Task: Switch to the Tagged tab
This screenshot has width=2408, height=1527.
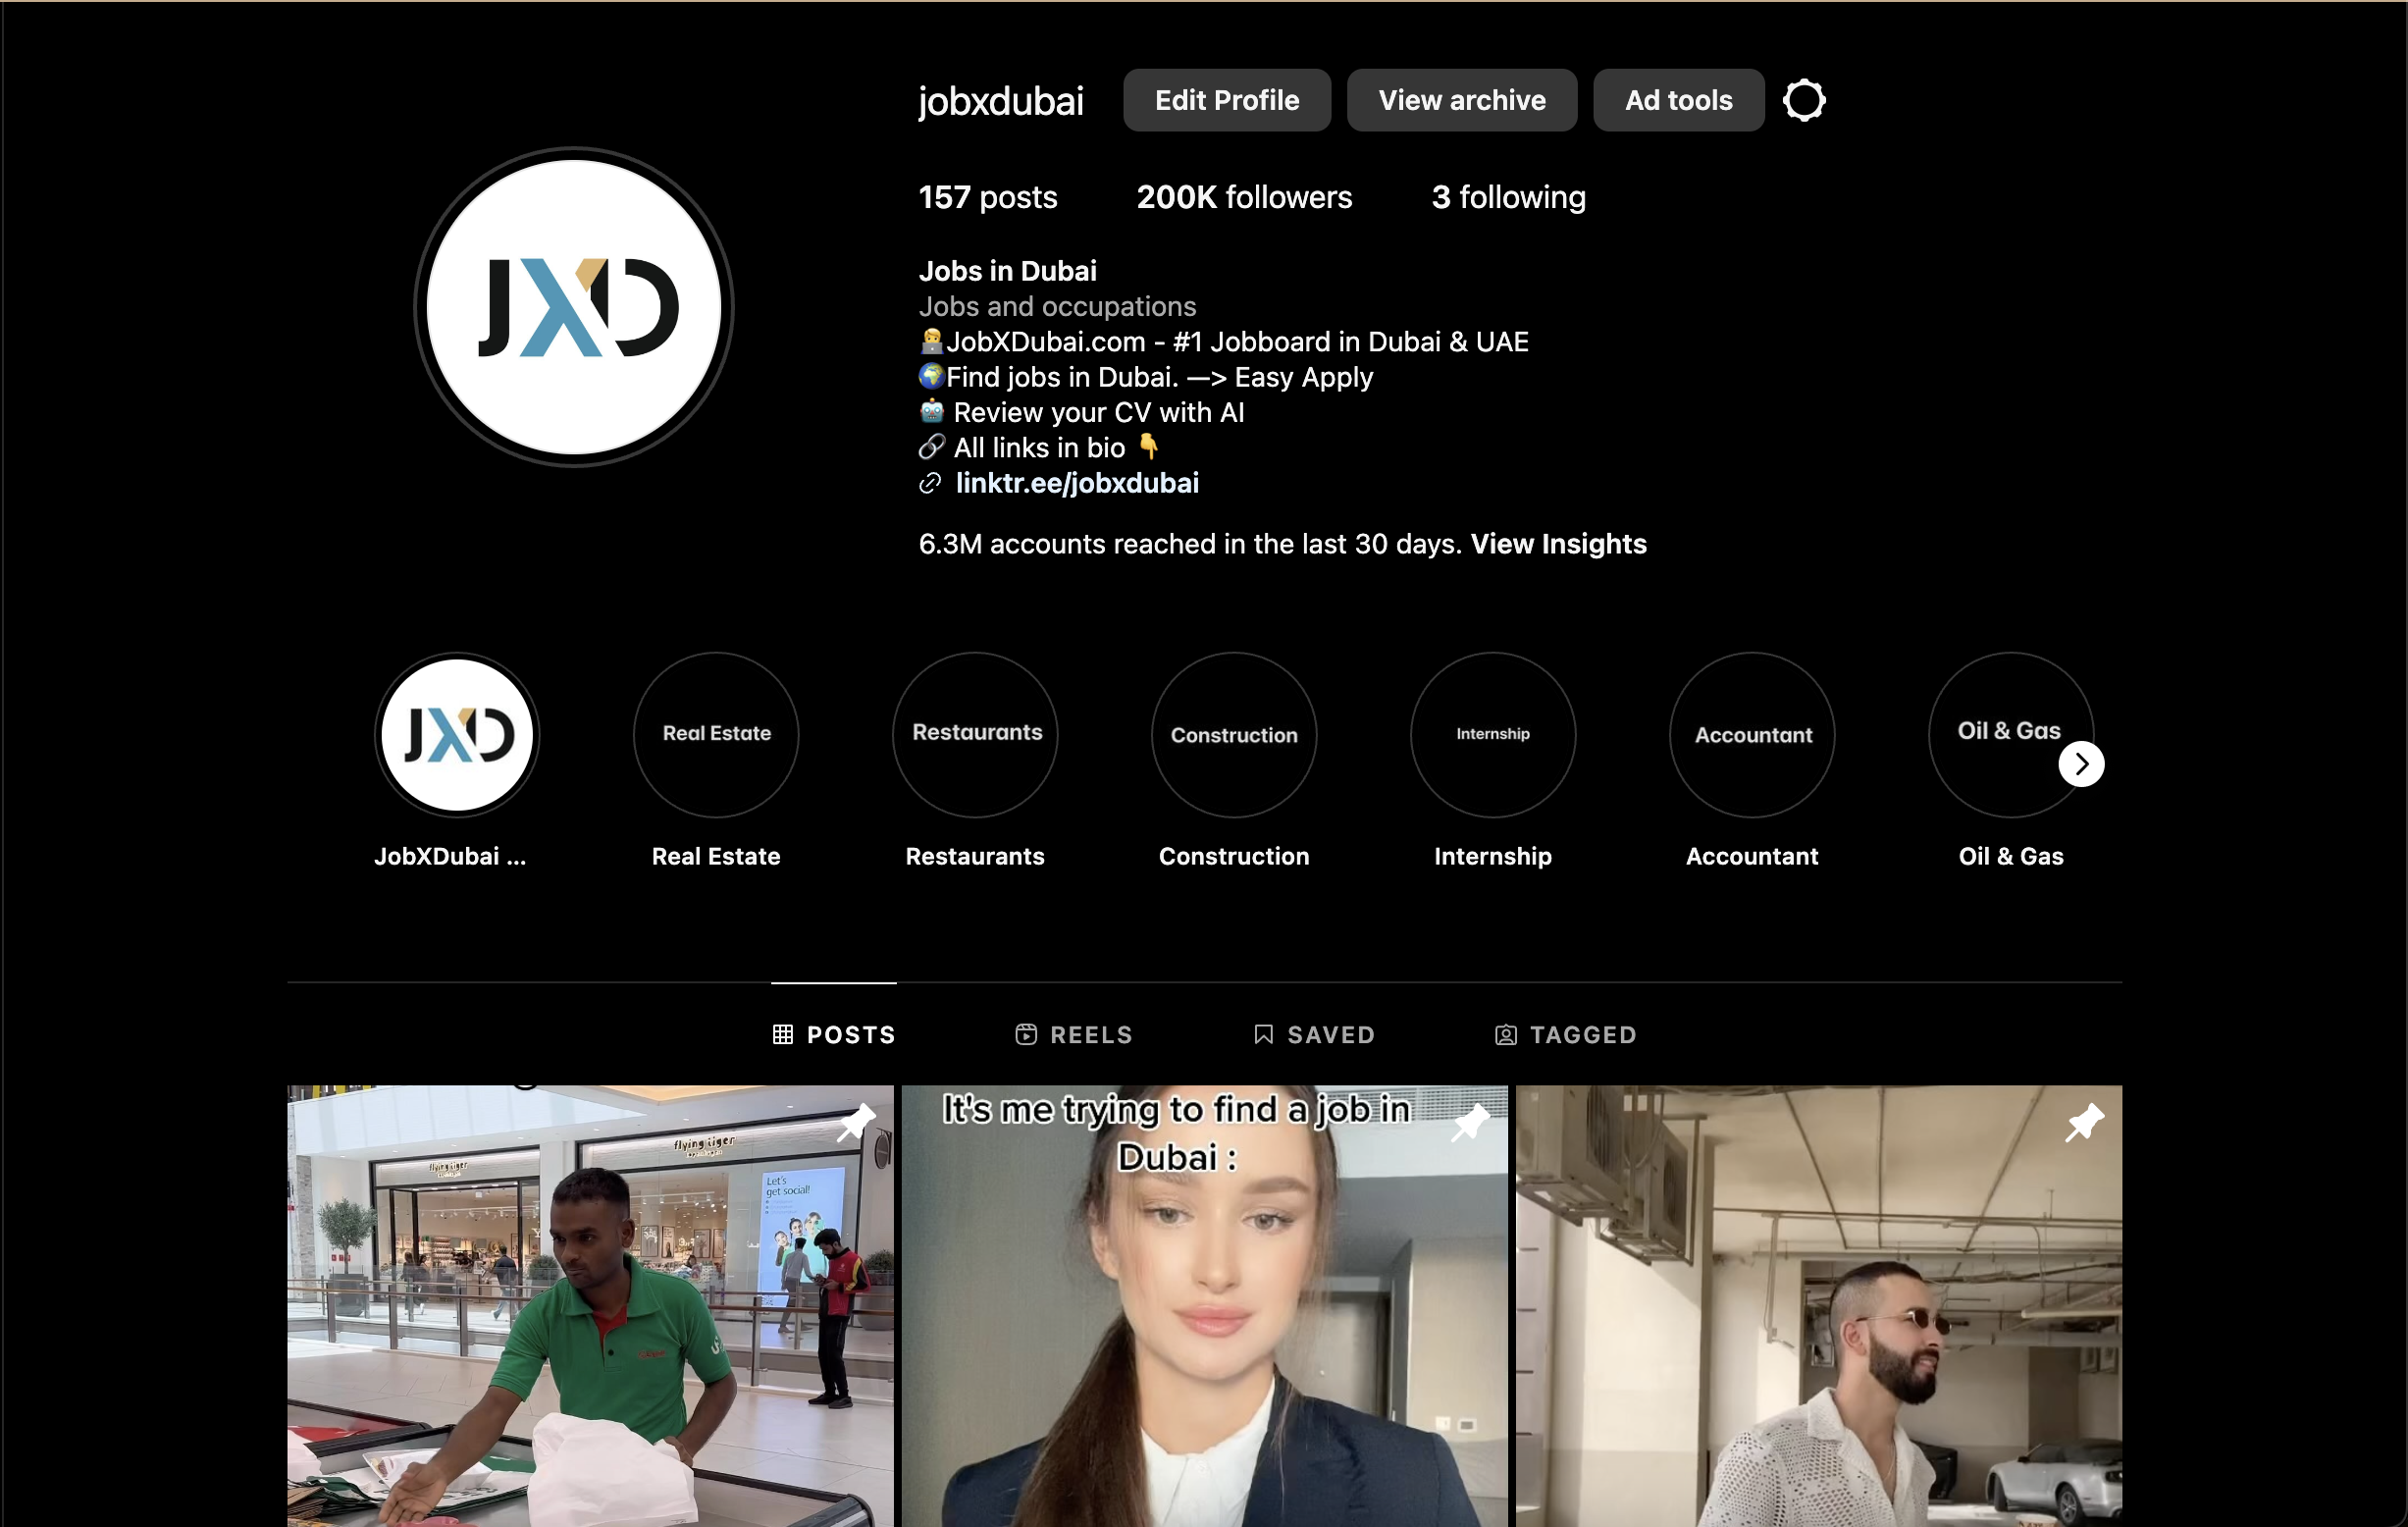Action: [1566, 1034]
